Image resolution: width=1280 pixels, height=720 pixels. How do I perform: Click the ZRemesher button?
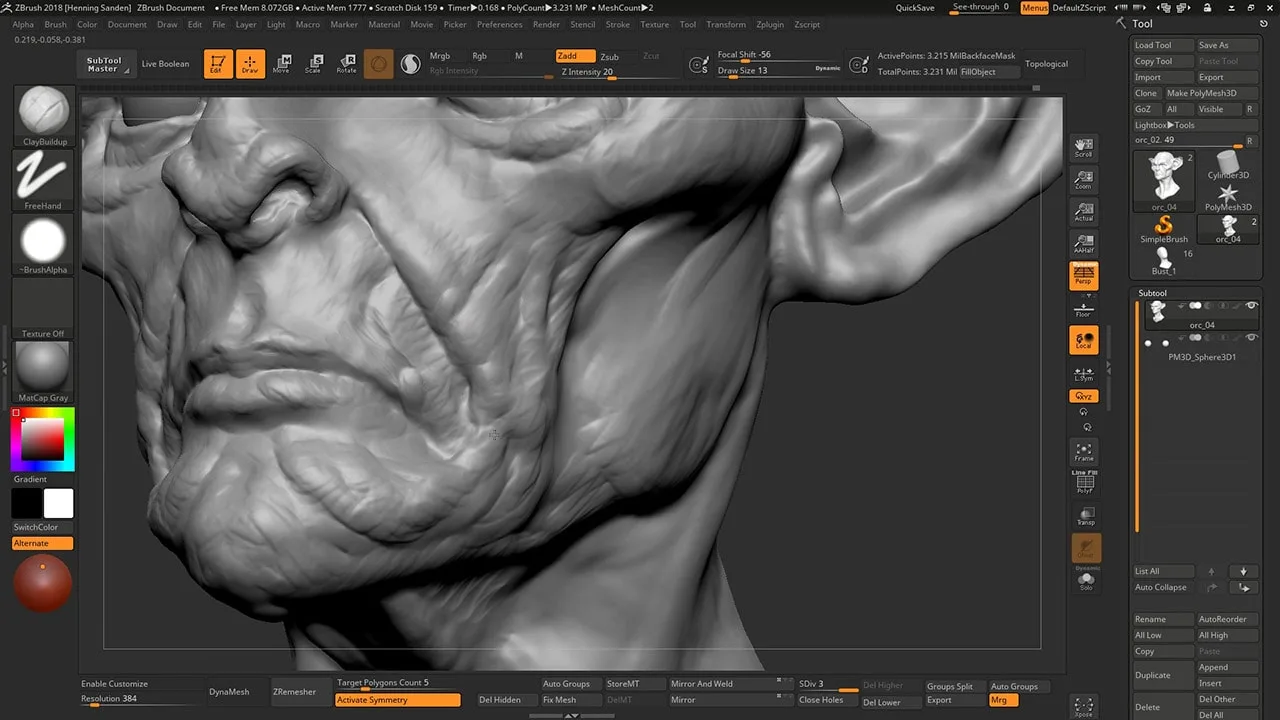coord(294,692)
